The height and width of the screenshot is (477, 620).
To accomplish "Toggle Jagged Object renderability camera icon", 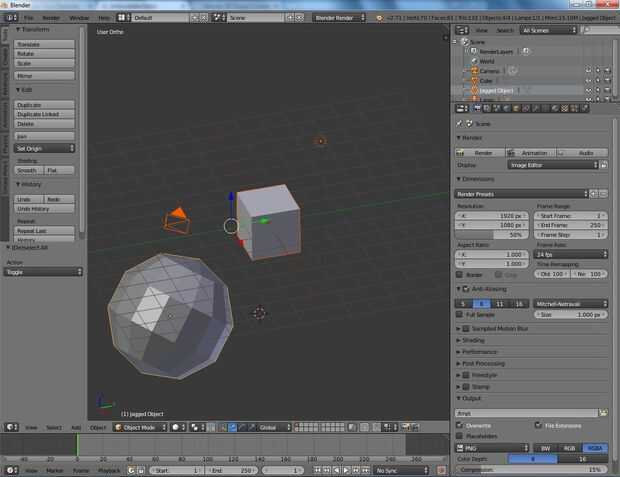I will pyautogui.click(x=607, y=91).
